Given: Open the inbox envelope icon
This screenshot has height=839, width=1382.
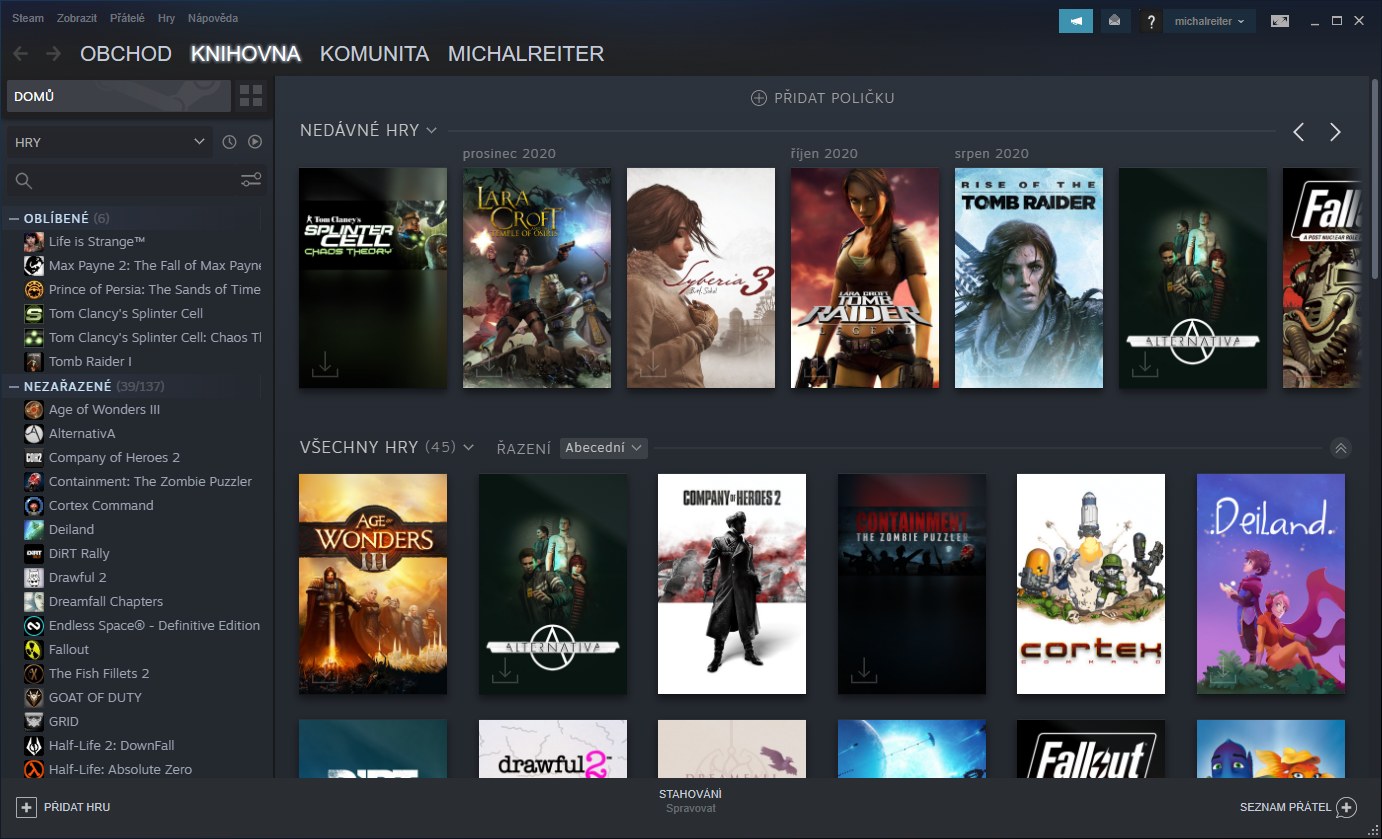Looking at the screenshot, I should (x=1115, y=21).
